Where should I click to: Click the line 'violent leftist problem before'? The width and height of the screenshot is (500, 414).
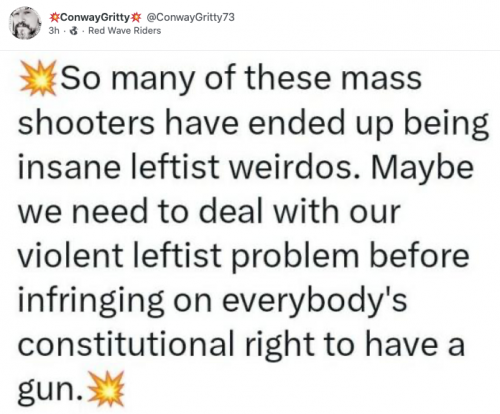click(243, 256)
